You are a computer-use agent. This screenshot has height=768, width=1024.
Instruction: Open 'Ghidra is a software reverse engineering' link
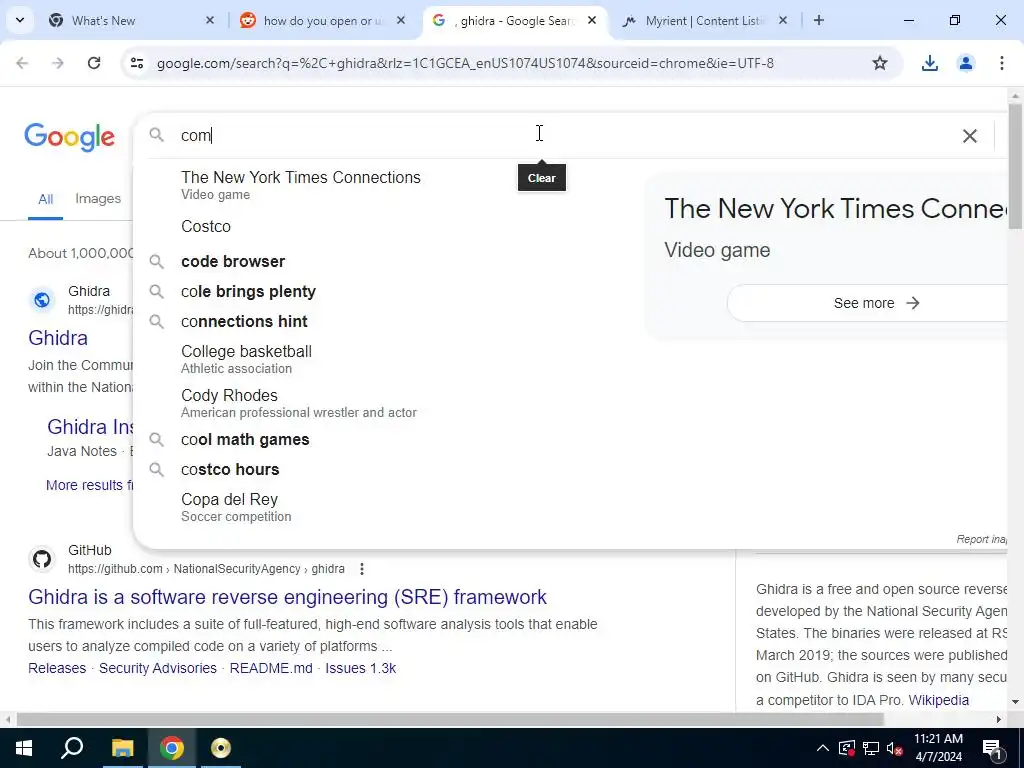[x=287, y=597]
